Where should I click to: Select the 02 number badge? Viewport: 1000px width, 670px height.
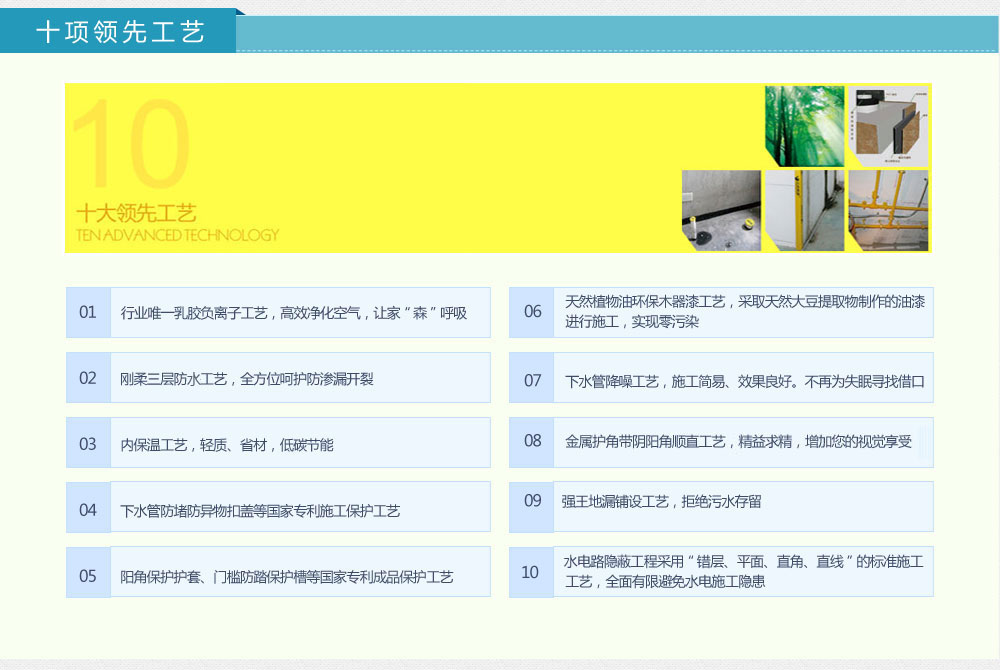click(x=88, y=378)
